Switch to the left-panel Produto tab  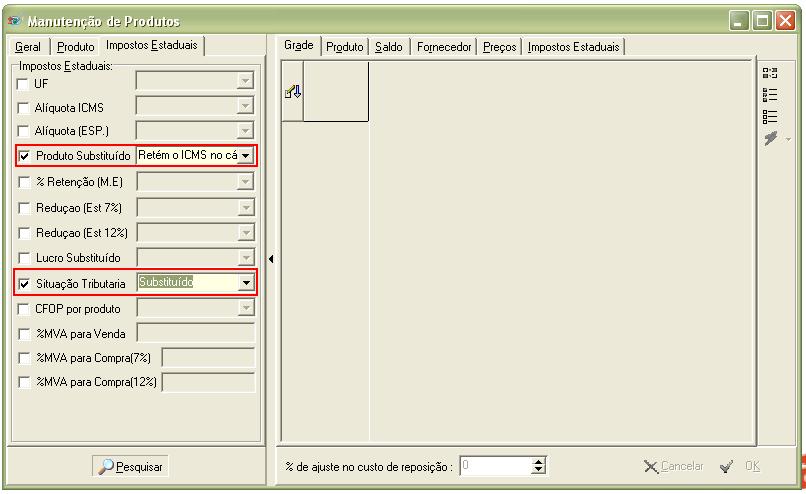(76, 47)
